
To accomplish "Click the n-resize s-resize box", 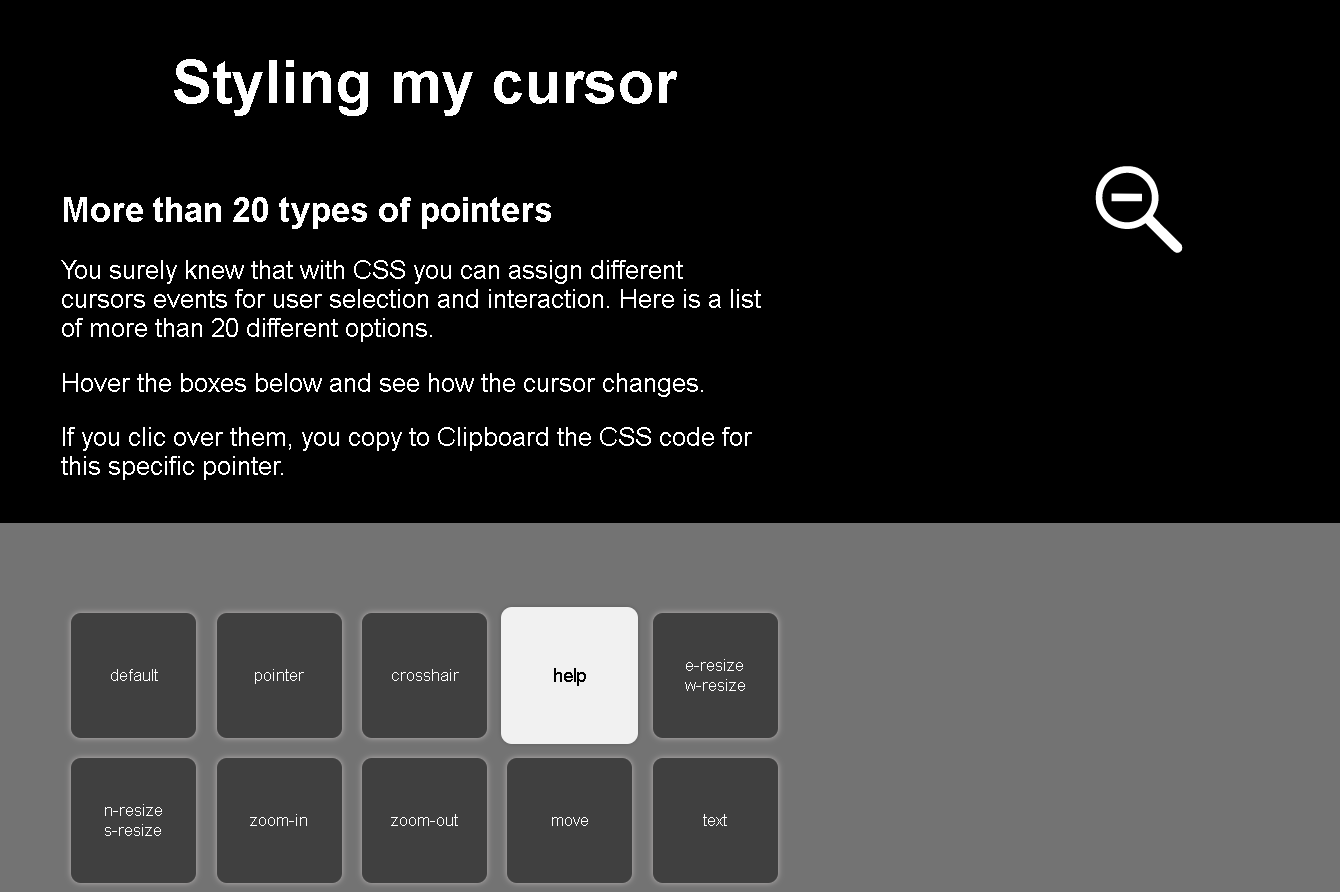I will click(133, 820).
